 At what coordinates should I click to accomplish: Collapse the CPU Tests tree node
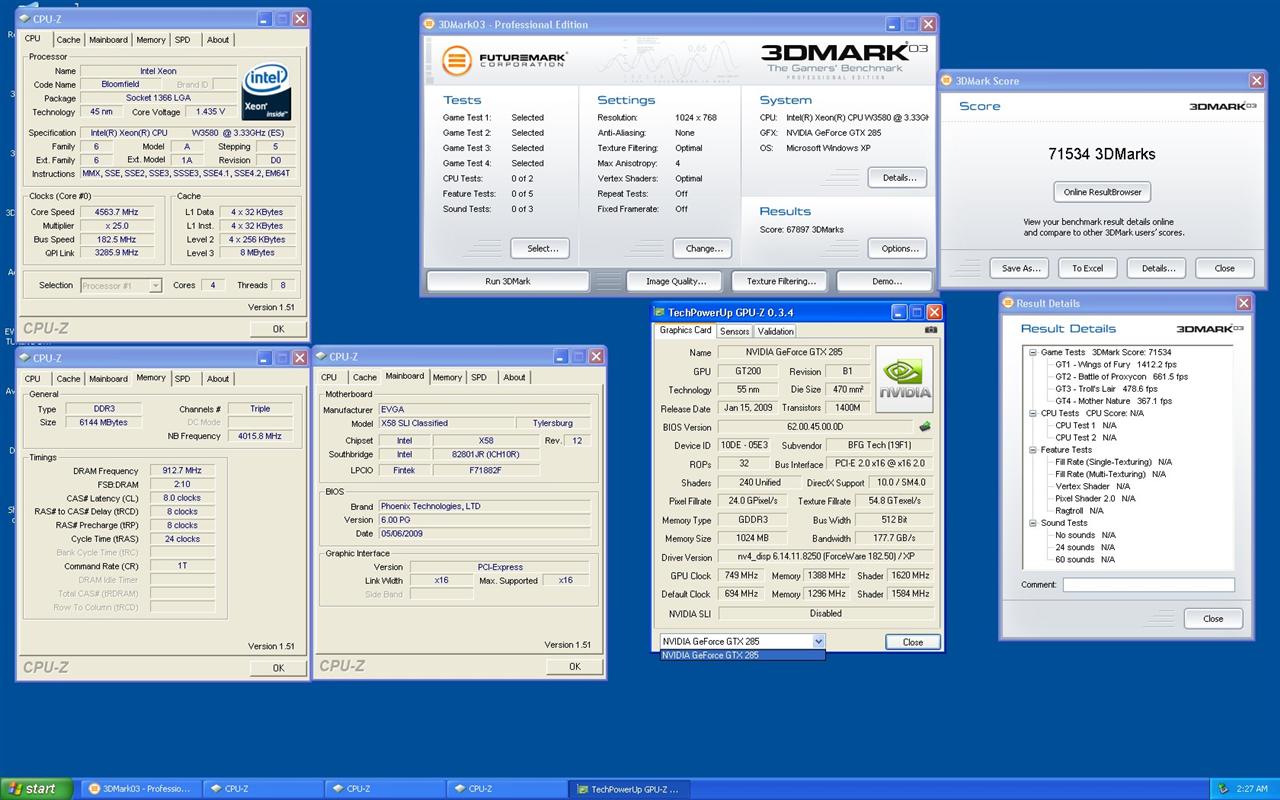[x=1031, y=414]
